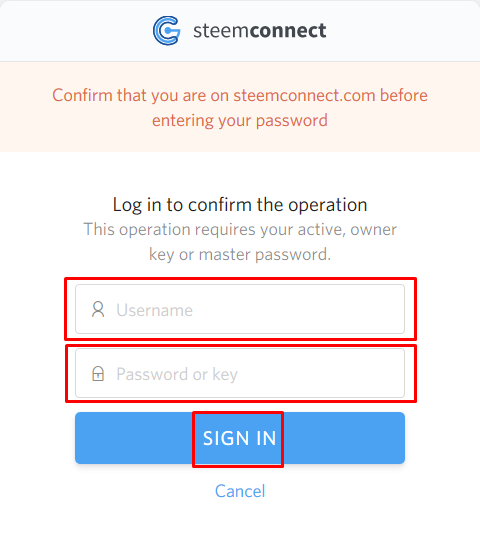Focus the Username input field
Screen dimensions: 480x542
click(240, 309)
